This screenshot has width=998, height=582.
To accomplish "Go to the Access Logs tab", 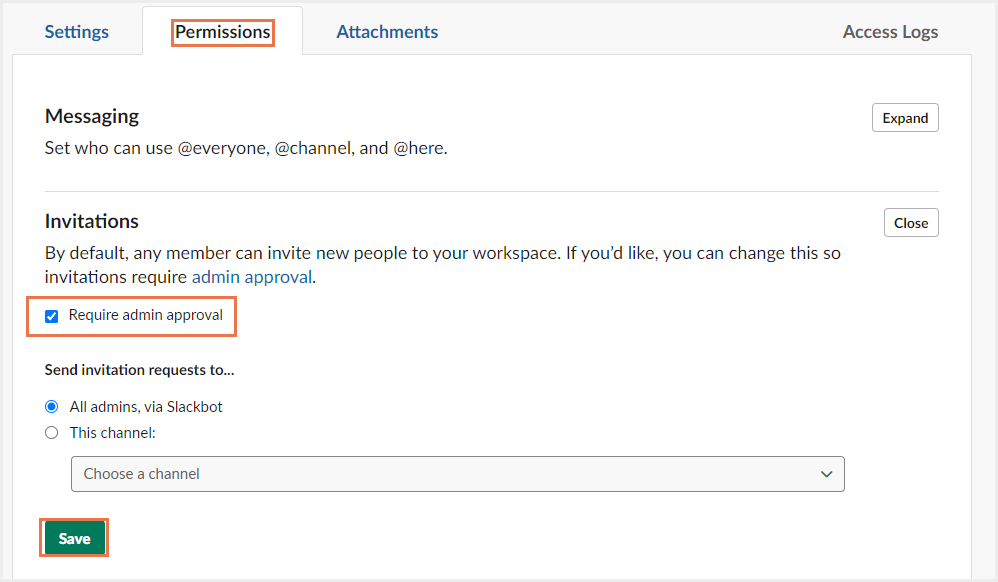I will click(890, 32).
